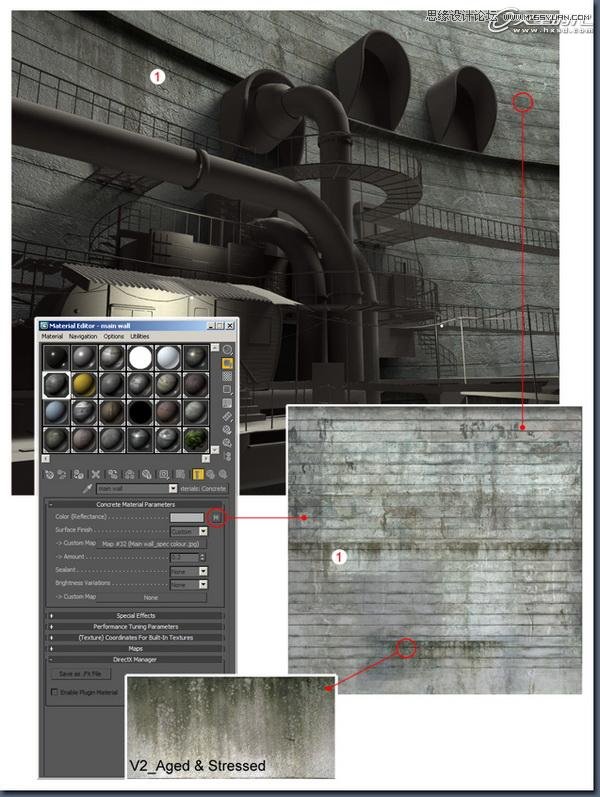Screen dimensions: 600x797
Task: Open the Color (Reflectance) swatch
Action: point(187,517)
